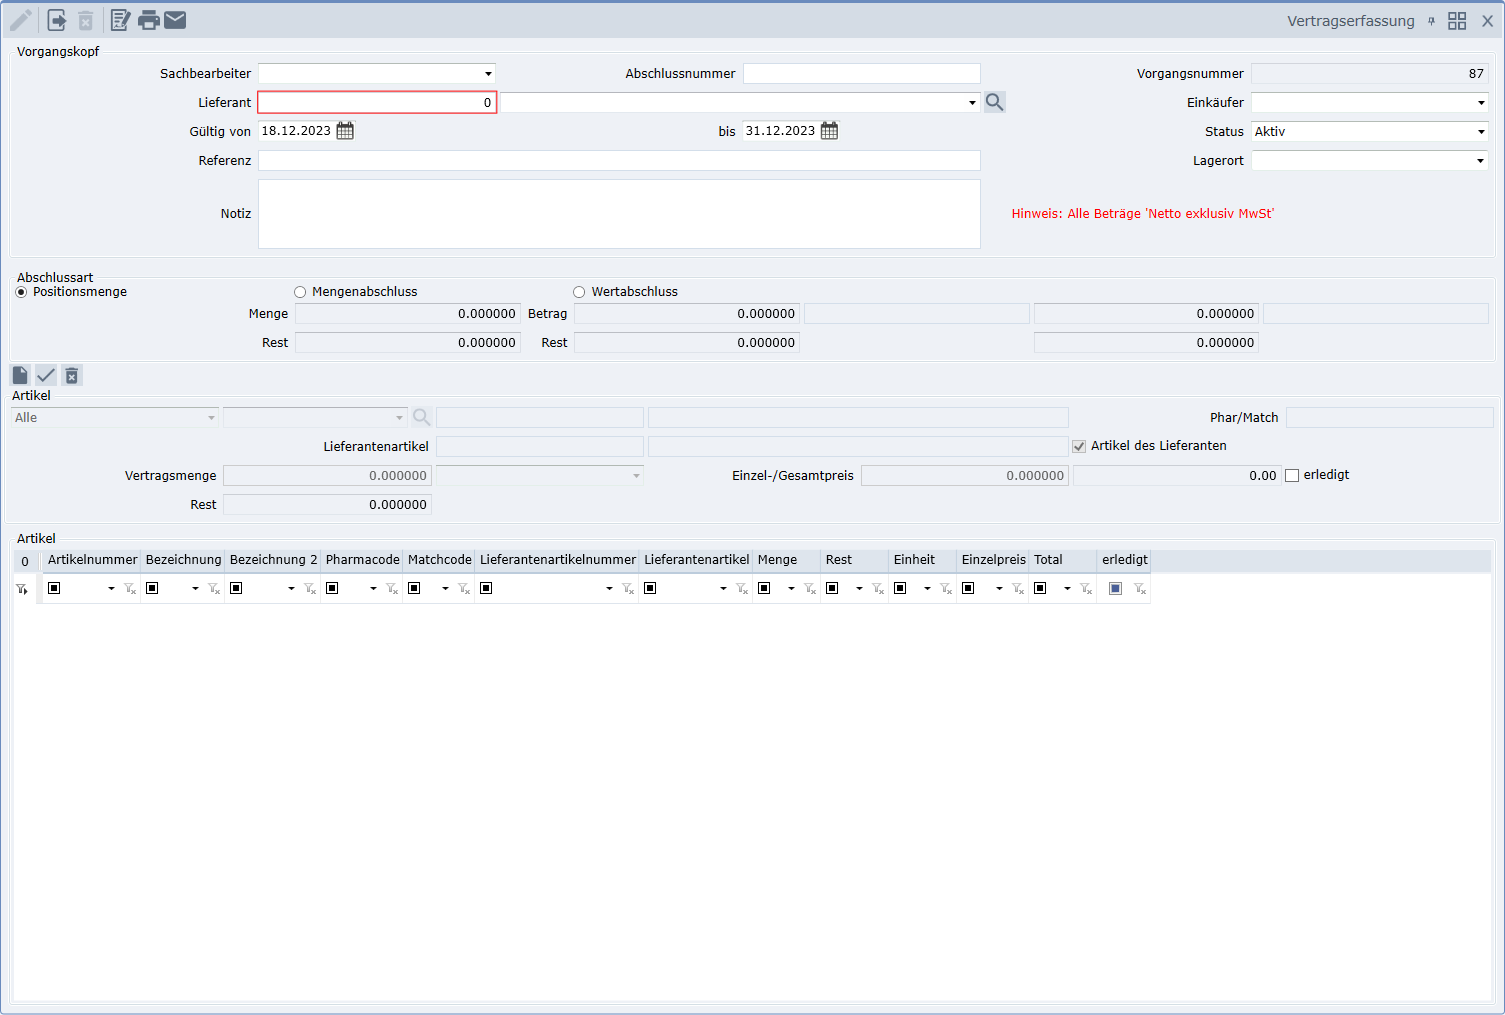This screenshot has height=1015, width=1505.
Task: Create new article position with the page icon
Action: [x=20, y=375]
